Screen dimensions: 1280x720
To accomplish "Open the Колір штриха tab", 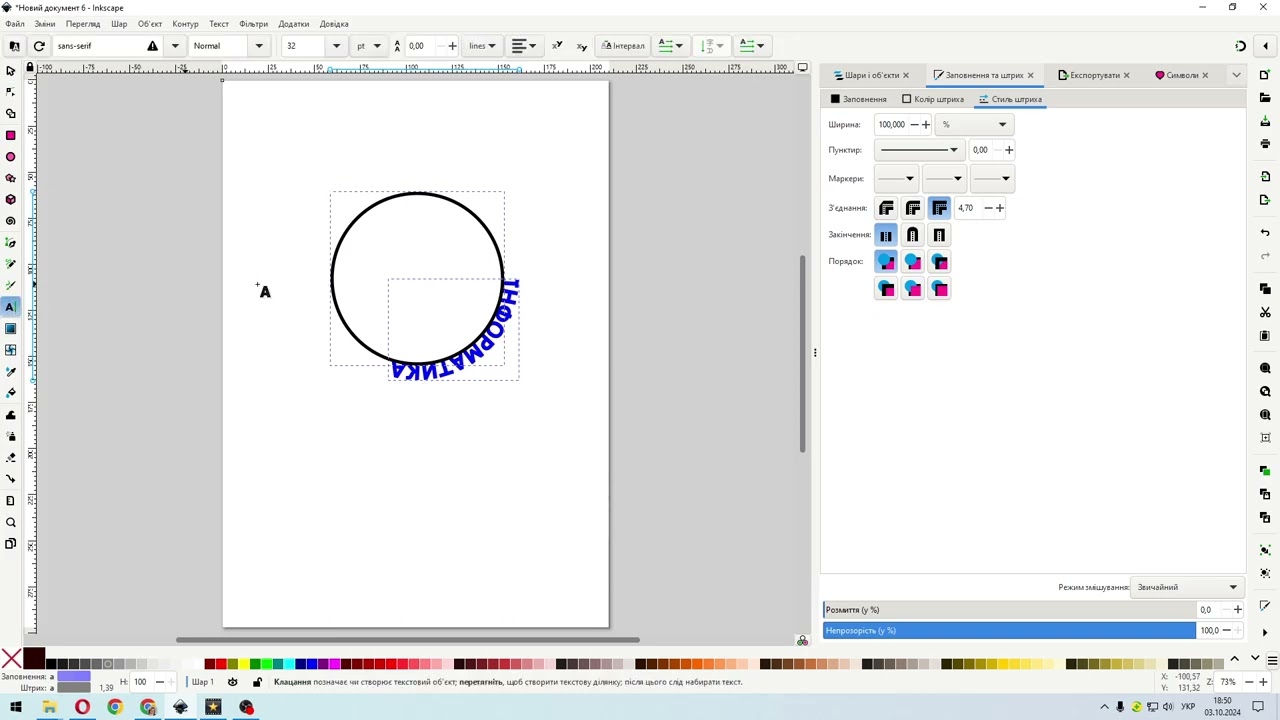I will [933, 99].
